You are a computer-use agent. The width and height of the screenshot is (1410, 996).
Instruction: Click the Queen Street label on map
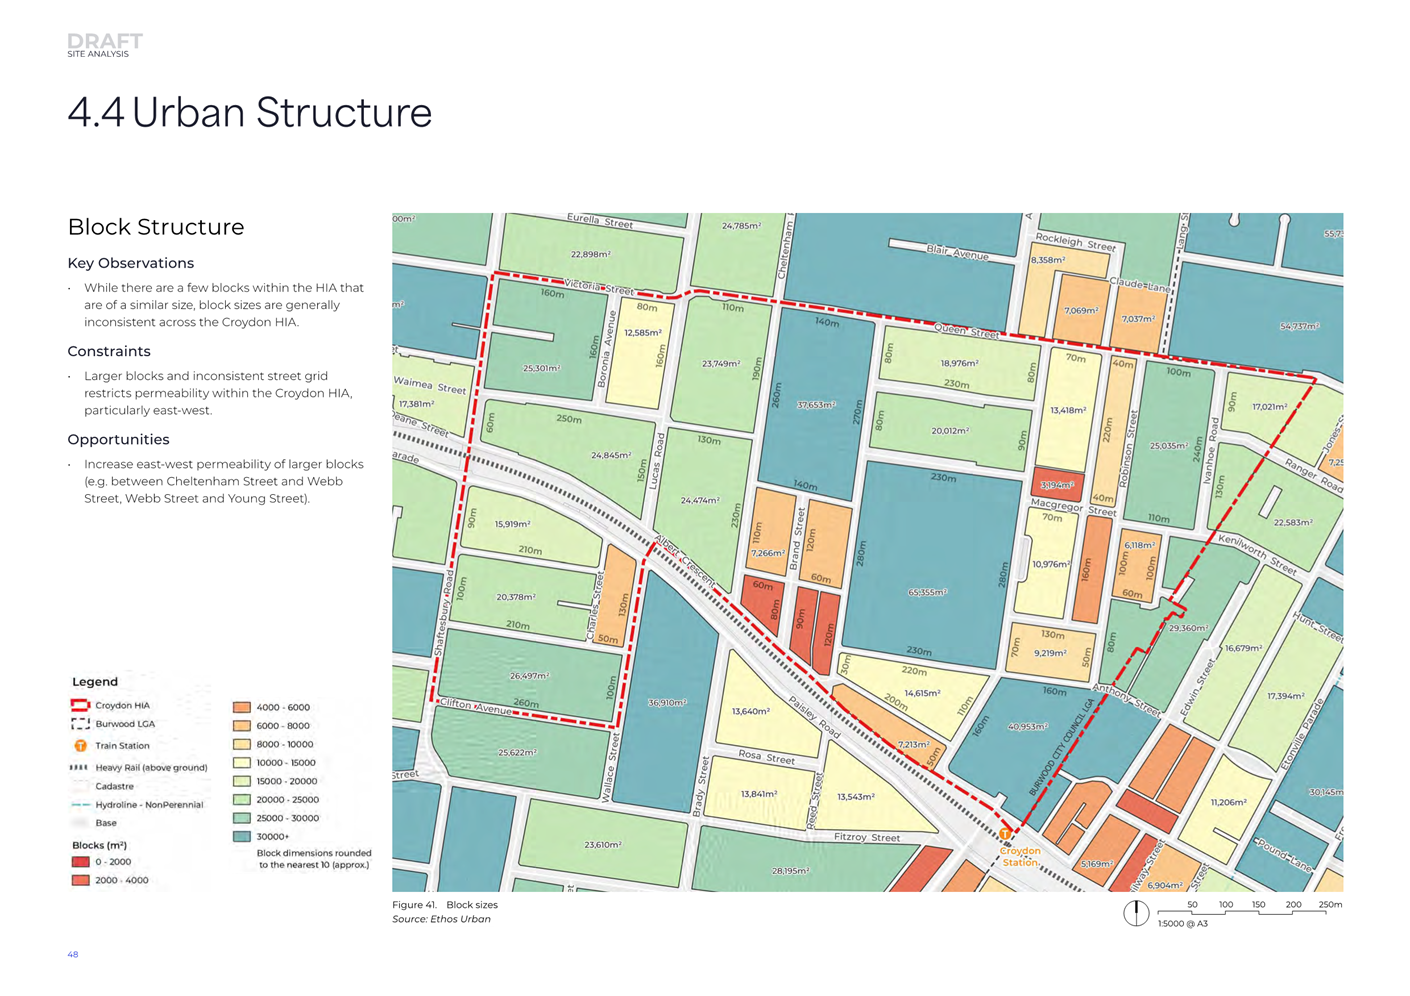coord(966,330)
